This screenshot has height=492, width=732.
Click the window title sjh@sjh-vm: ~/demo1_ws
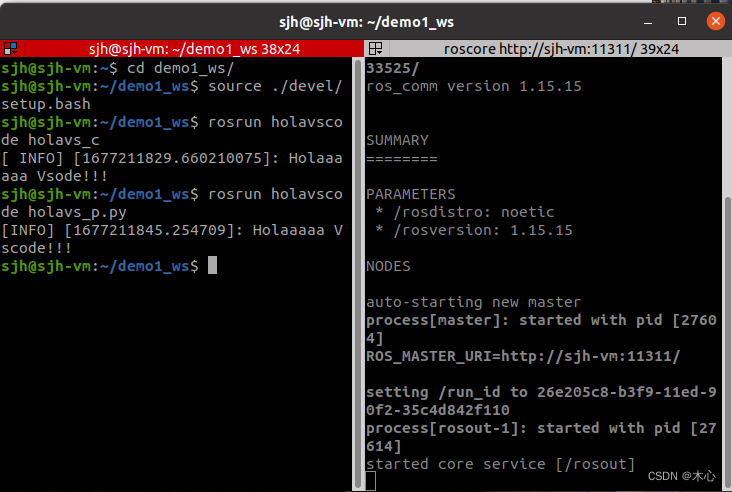pos(366,22)
